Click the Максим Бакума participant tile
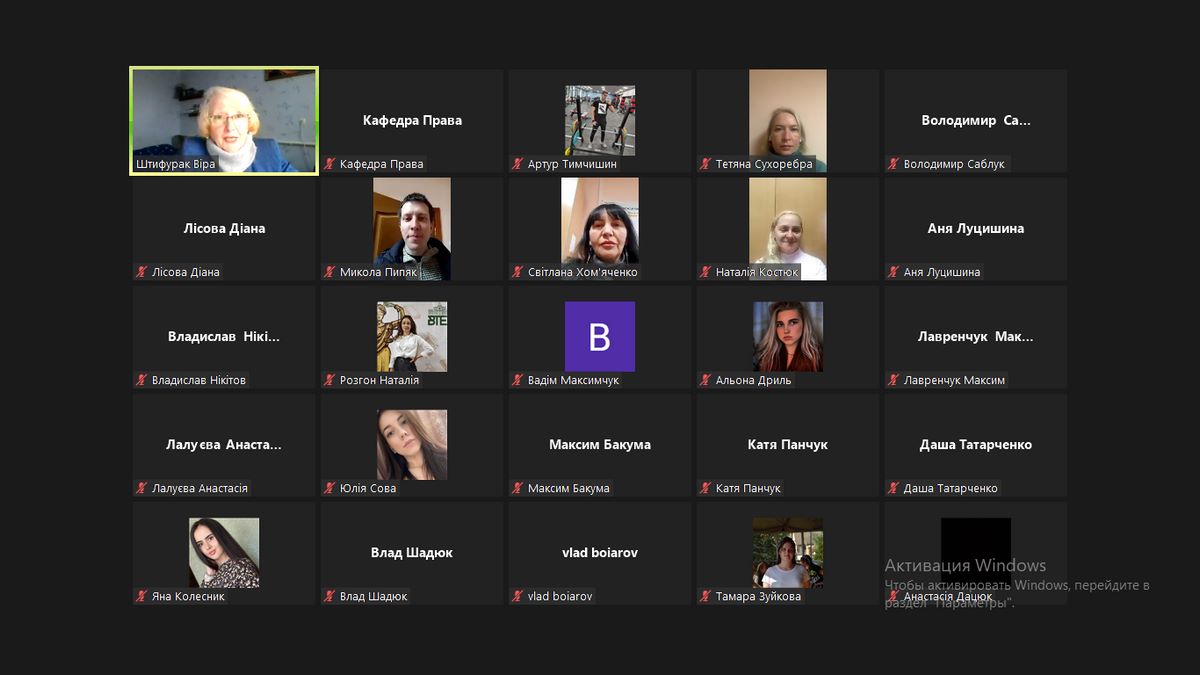1200x675 pixels. [x=600, y=445]
